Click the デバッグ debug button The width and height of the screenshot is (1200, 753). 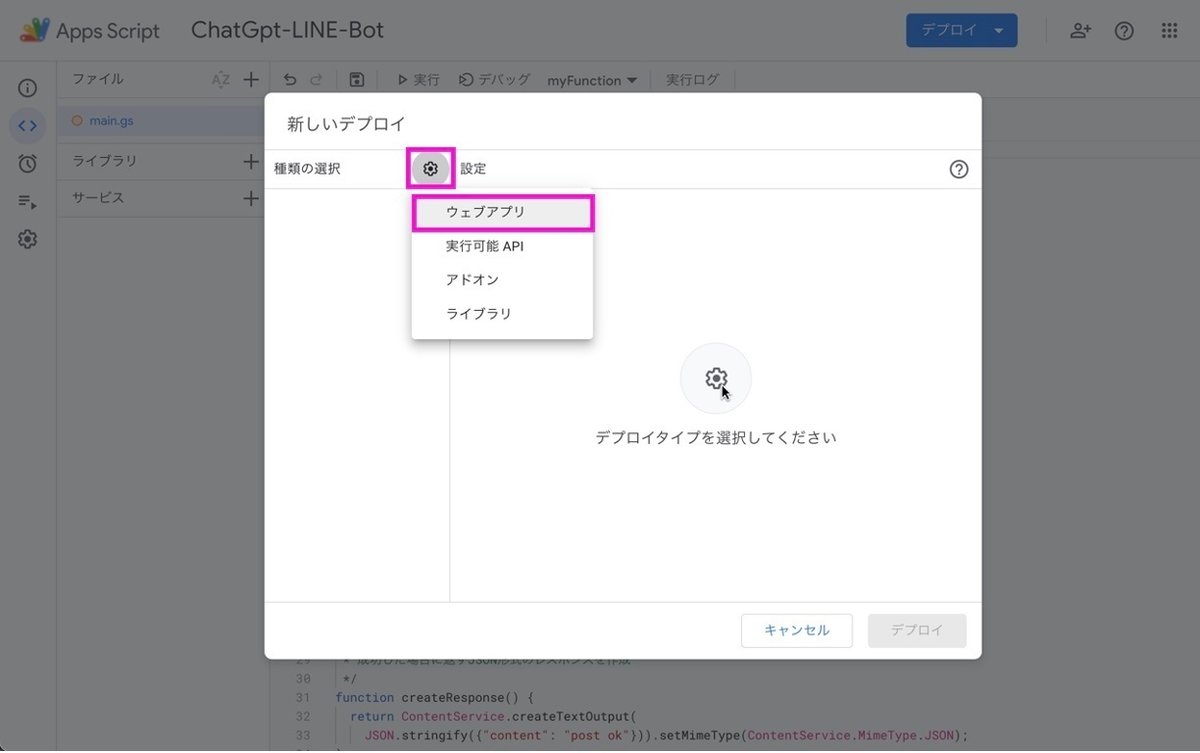pyautogui.click(x=494, y=80)
